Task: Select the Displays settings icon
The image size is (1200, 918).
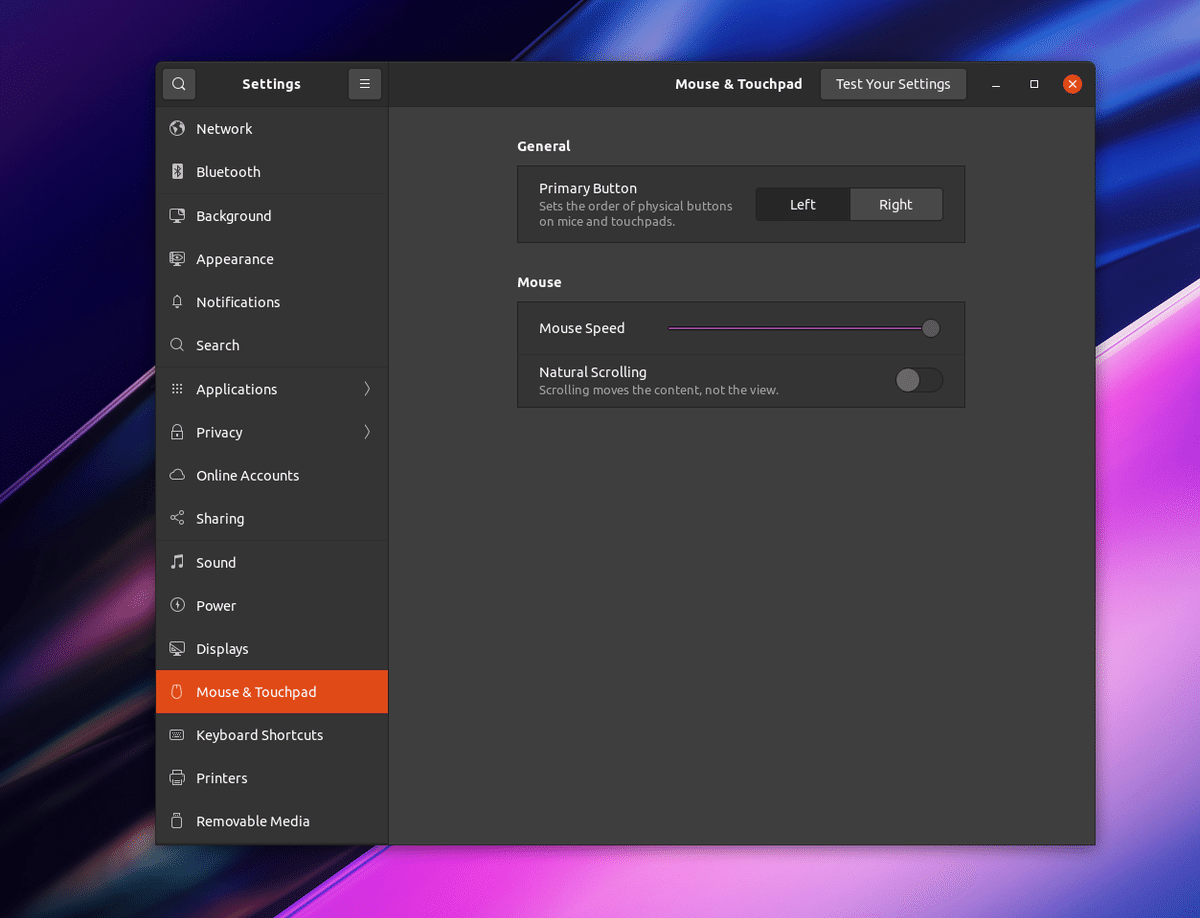Action: (176, 648)
